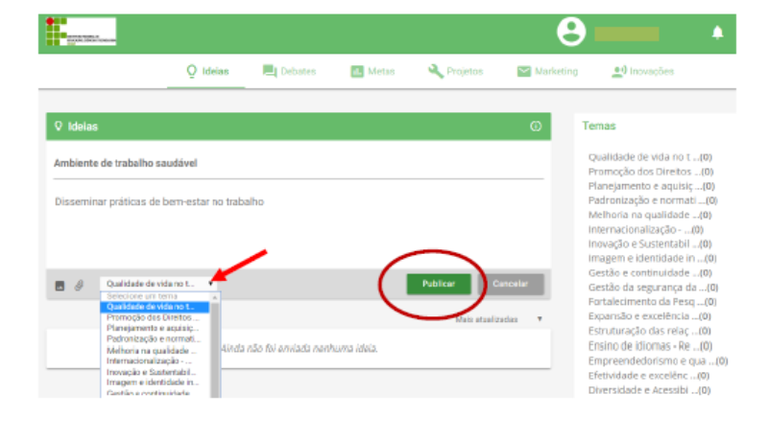Select the Inovações tab
768x441 pixels.
click(642, 71)
